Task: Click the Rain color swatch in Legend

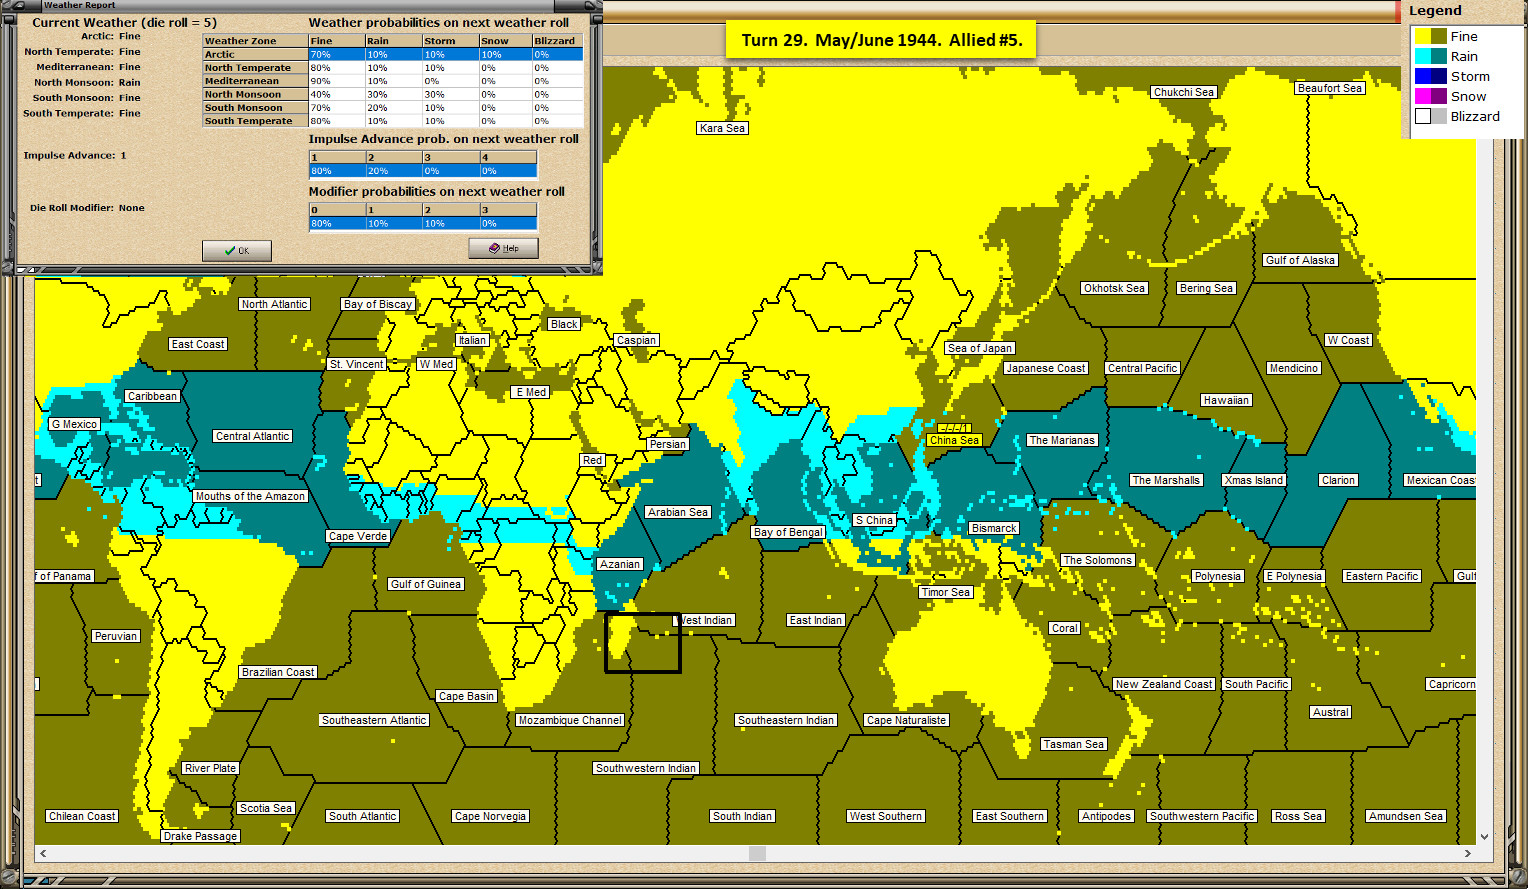Action: 1431,56
